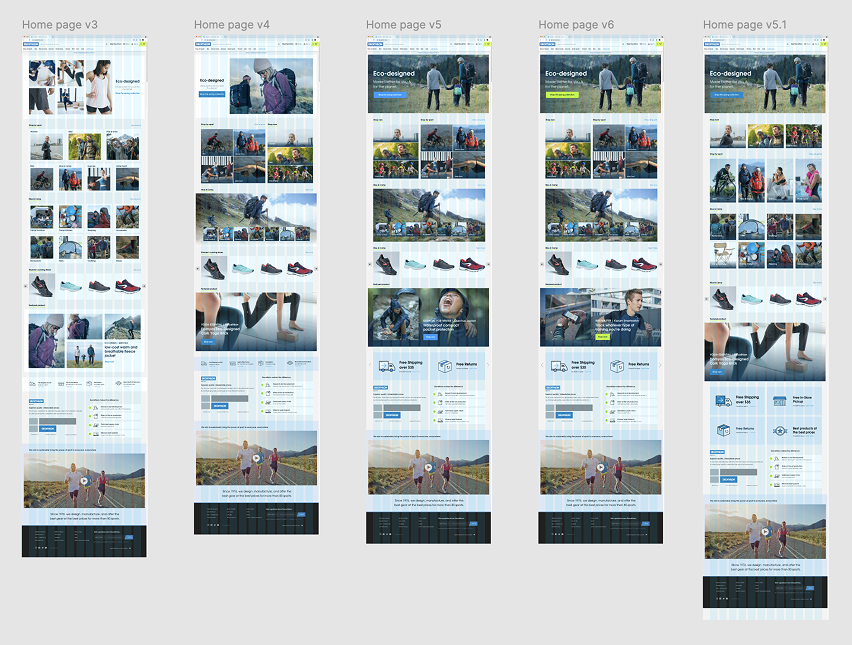Click the teal running shoe in Home page v3
The height and width of the screenshot is (645, 852).
70,285
